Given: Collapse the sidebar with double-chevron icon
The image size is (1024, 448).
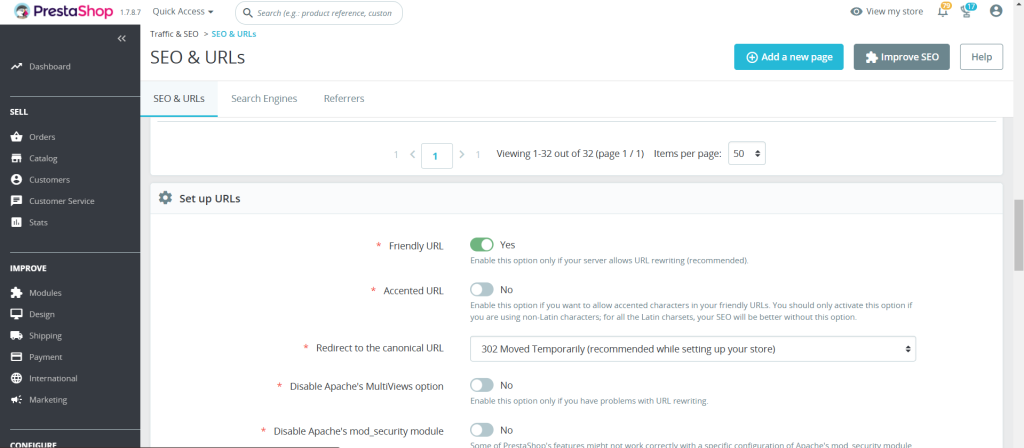Looking at the screenshot, I should click(121, 39).
